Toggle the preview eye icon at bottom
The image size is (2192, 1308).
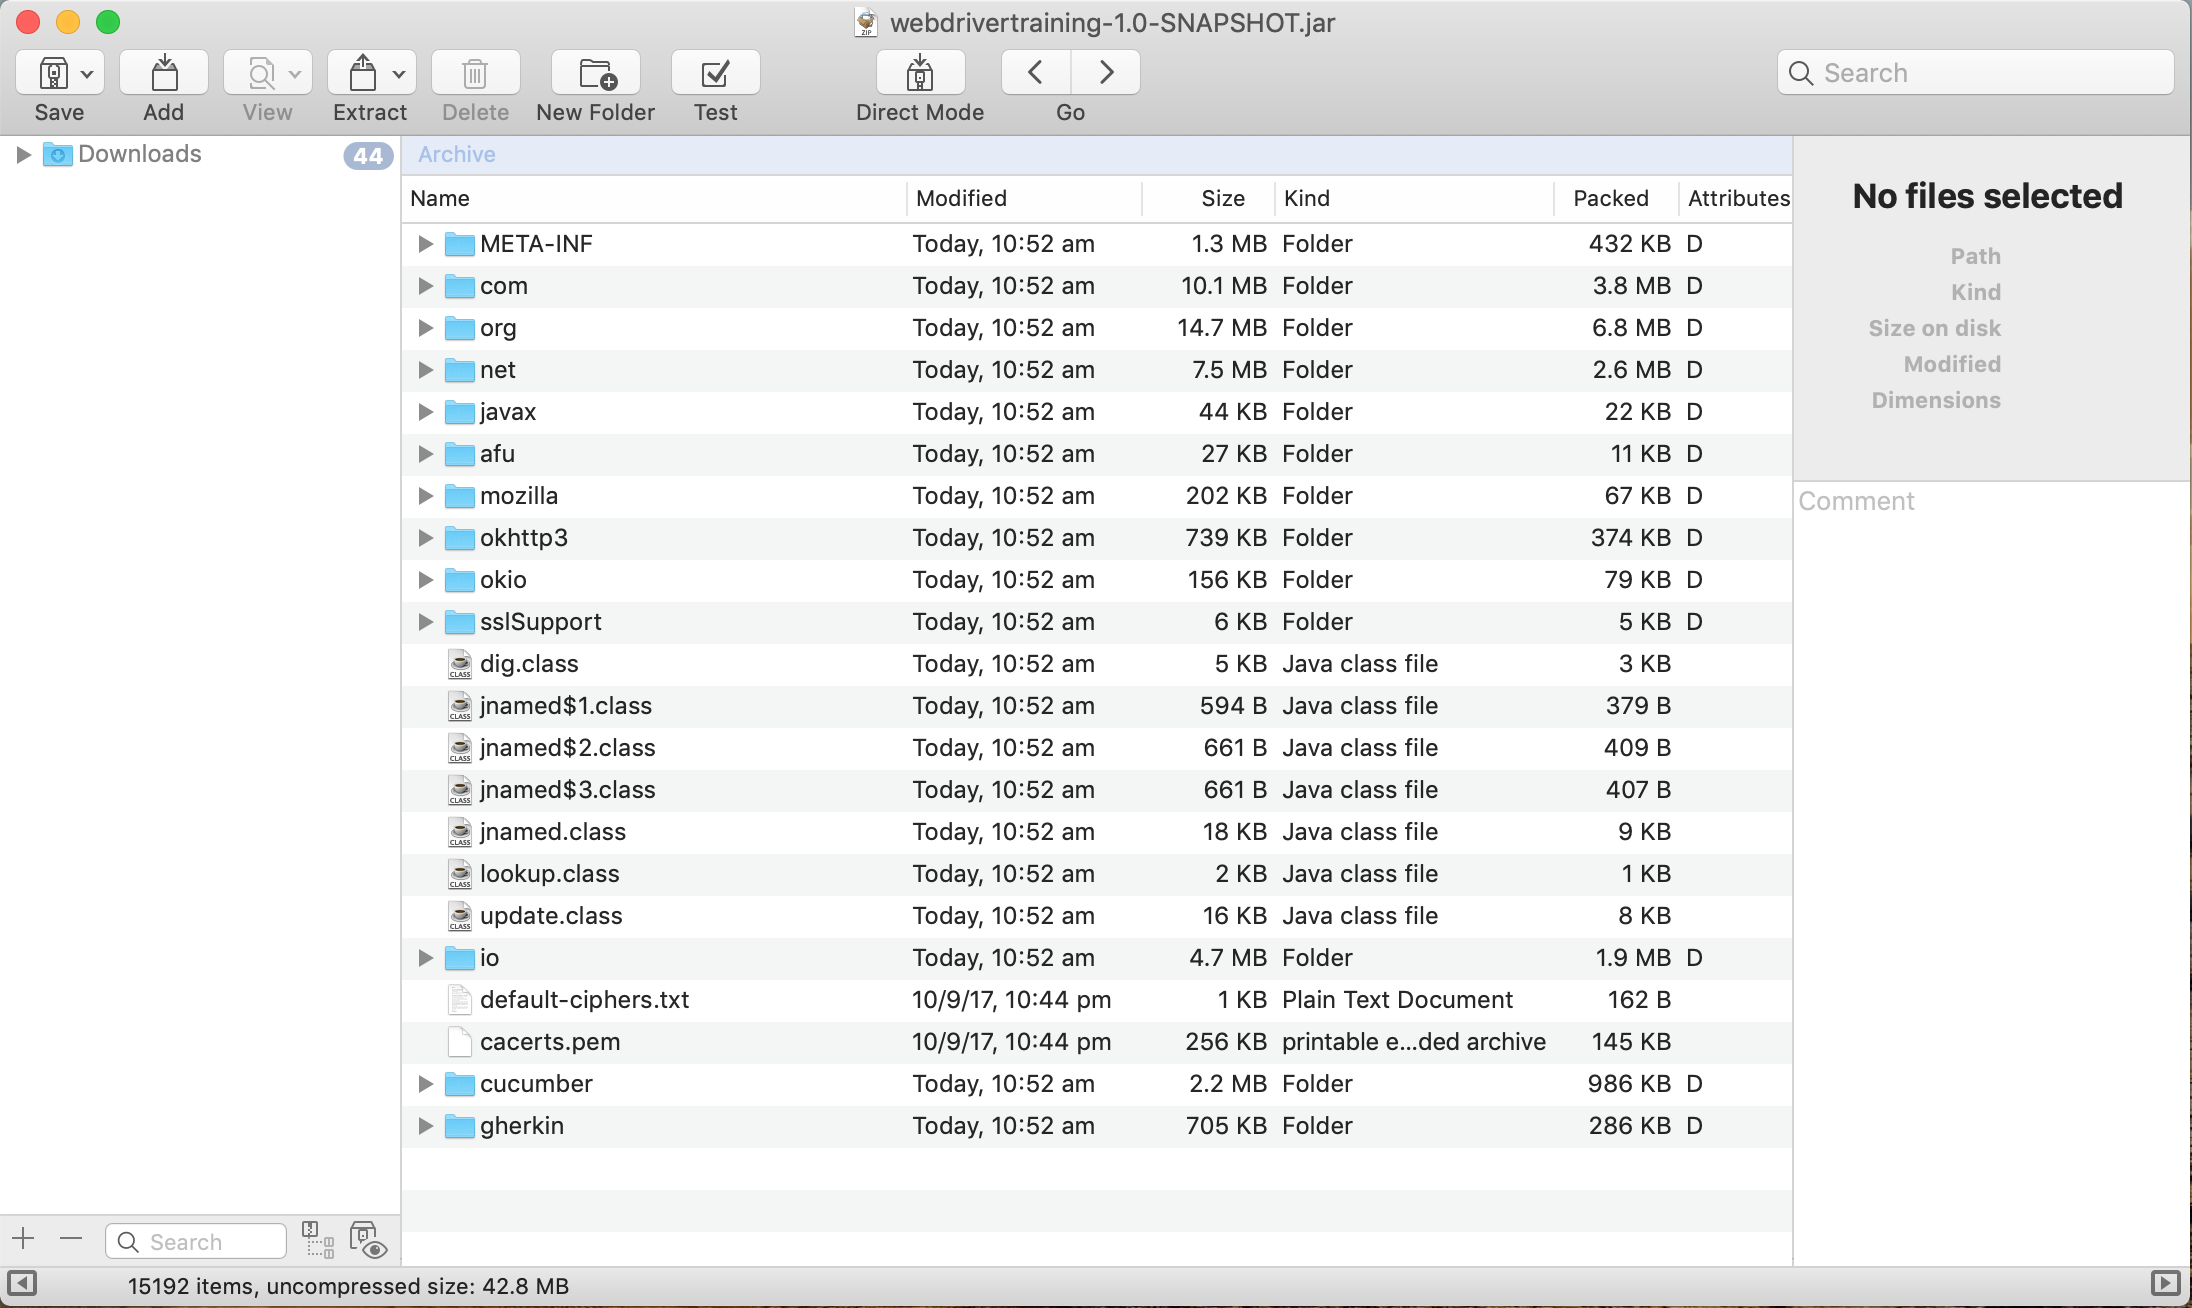pos(368,1240)
